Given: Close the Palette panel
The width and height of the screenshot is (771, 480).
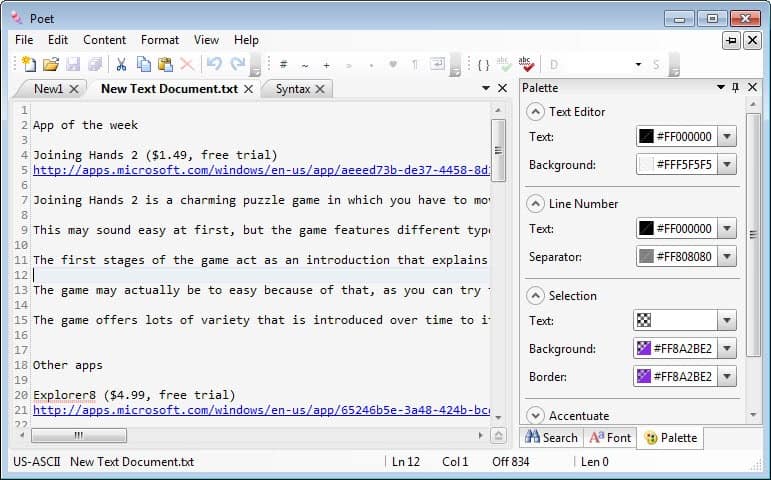Looking at the screenshot, I should point(752,88).
